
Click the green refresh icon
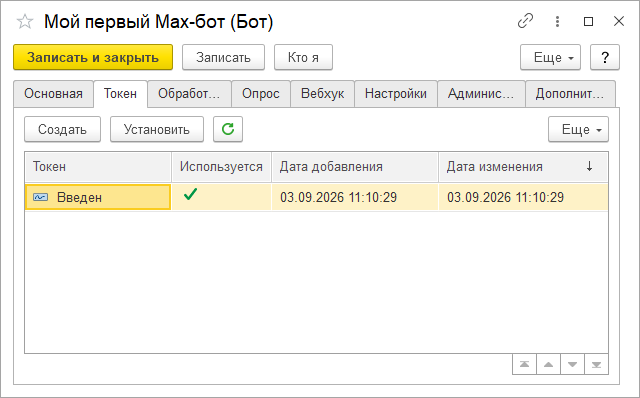tap(228, 129)
